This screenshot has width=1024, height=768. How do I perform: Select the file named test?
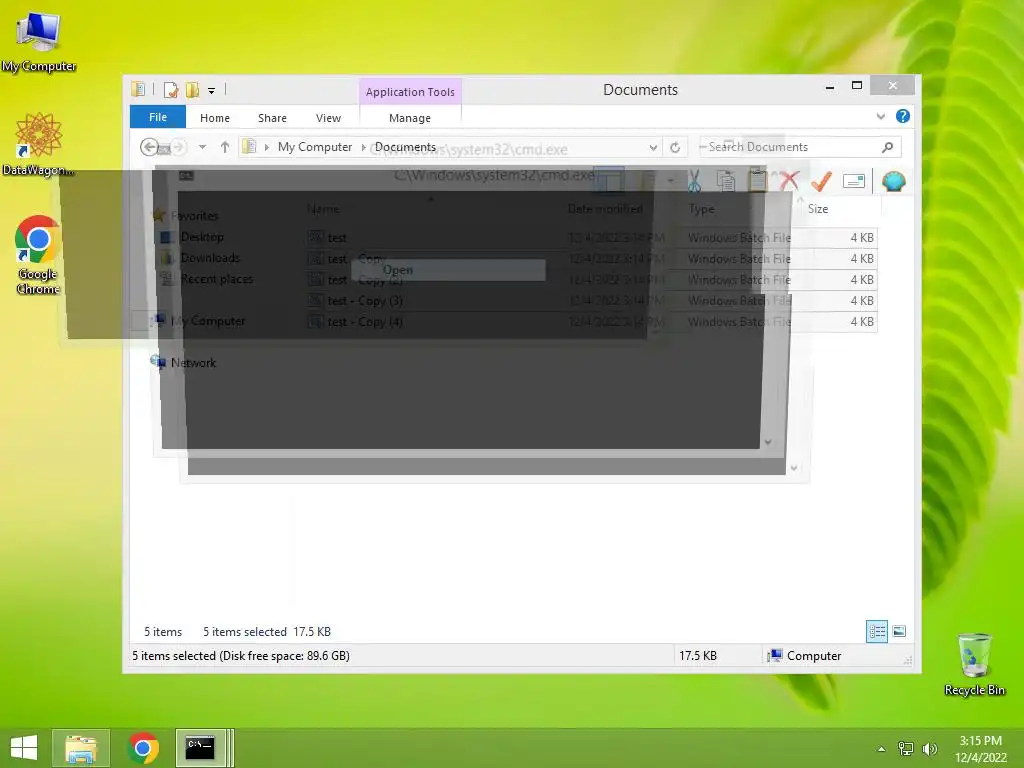tap(337, 238)
